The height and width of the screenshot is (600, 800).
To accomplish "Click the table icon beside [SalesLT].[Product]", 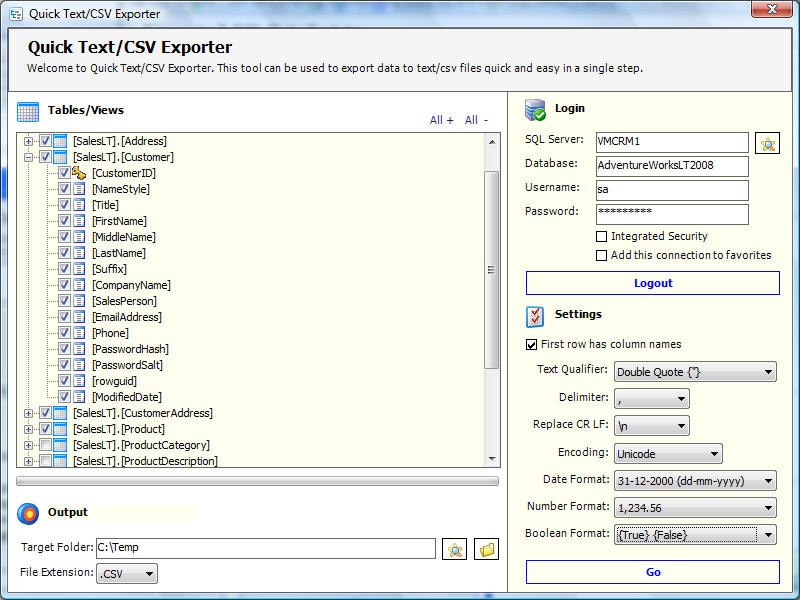I will pos(60,429).
